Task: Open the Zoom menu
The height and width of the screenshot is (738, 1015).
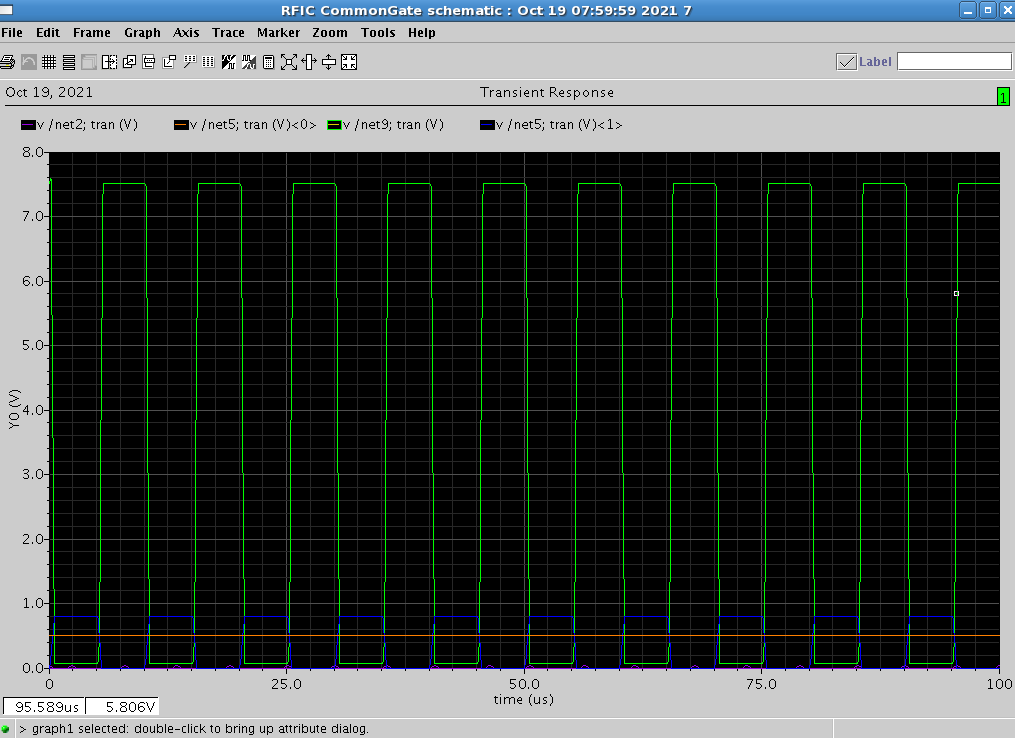Action: point(330,32)
